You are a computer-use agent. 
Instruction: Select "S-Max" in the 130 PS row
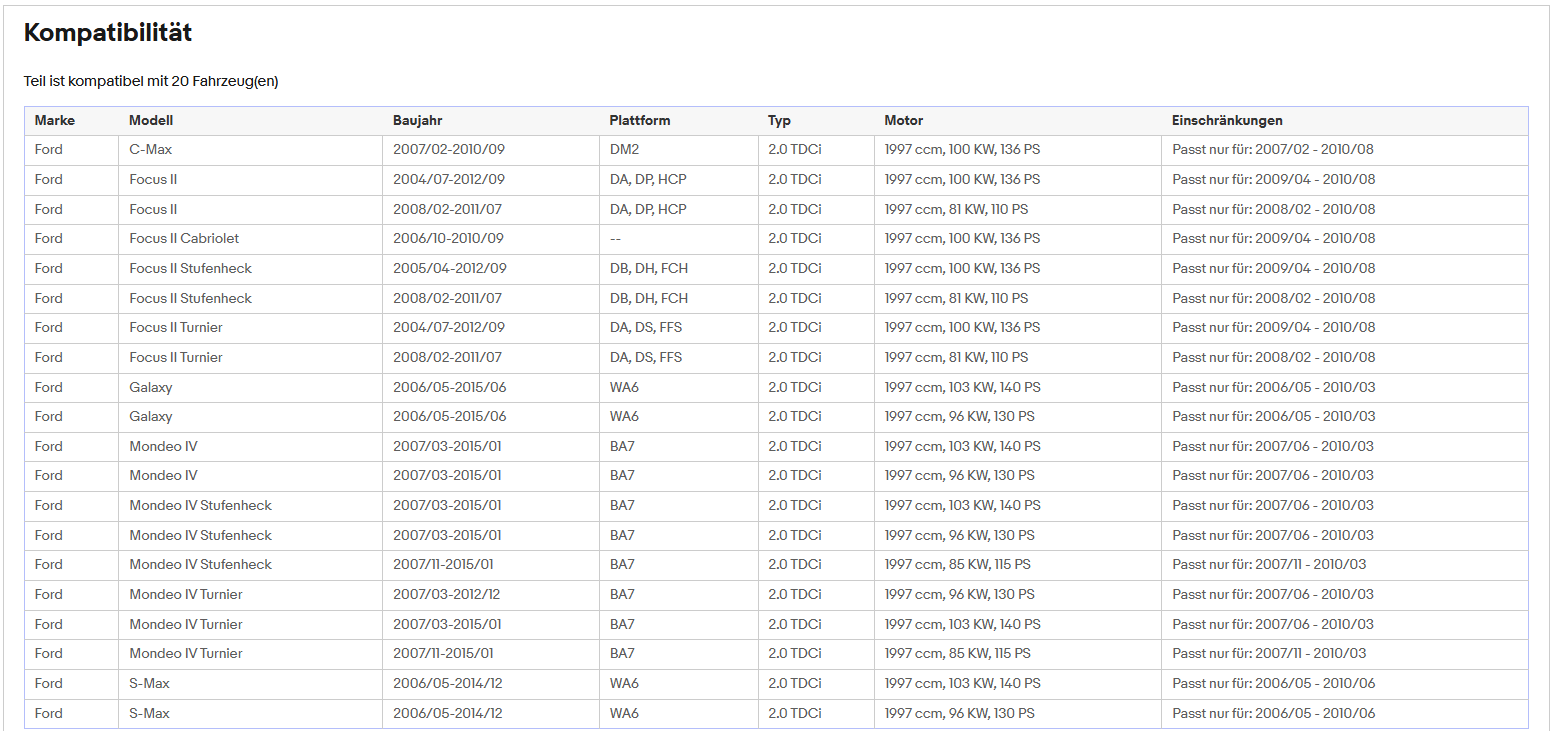pos(149,713)
